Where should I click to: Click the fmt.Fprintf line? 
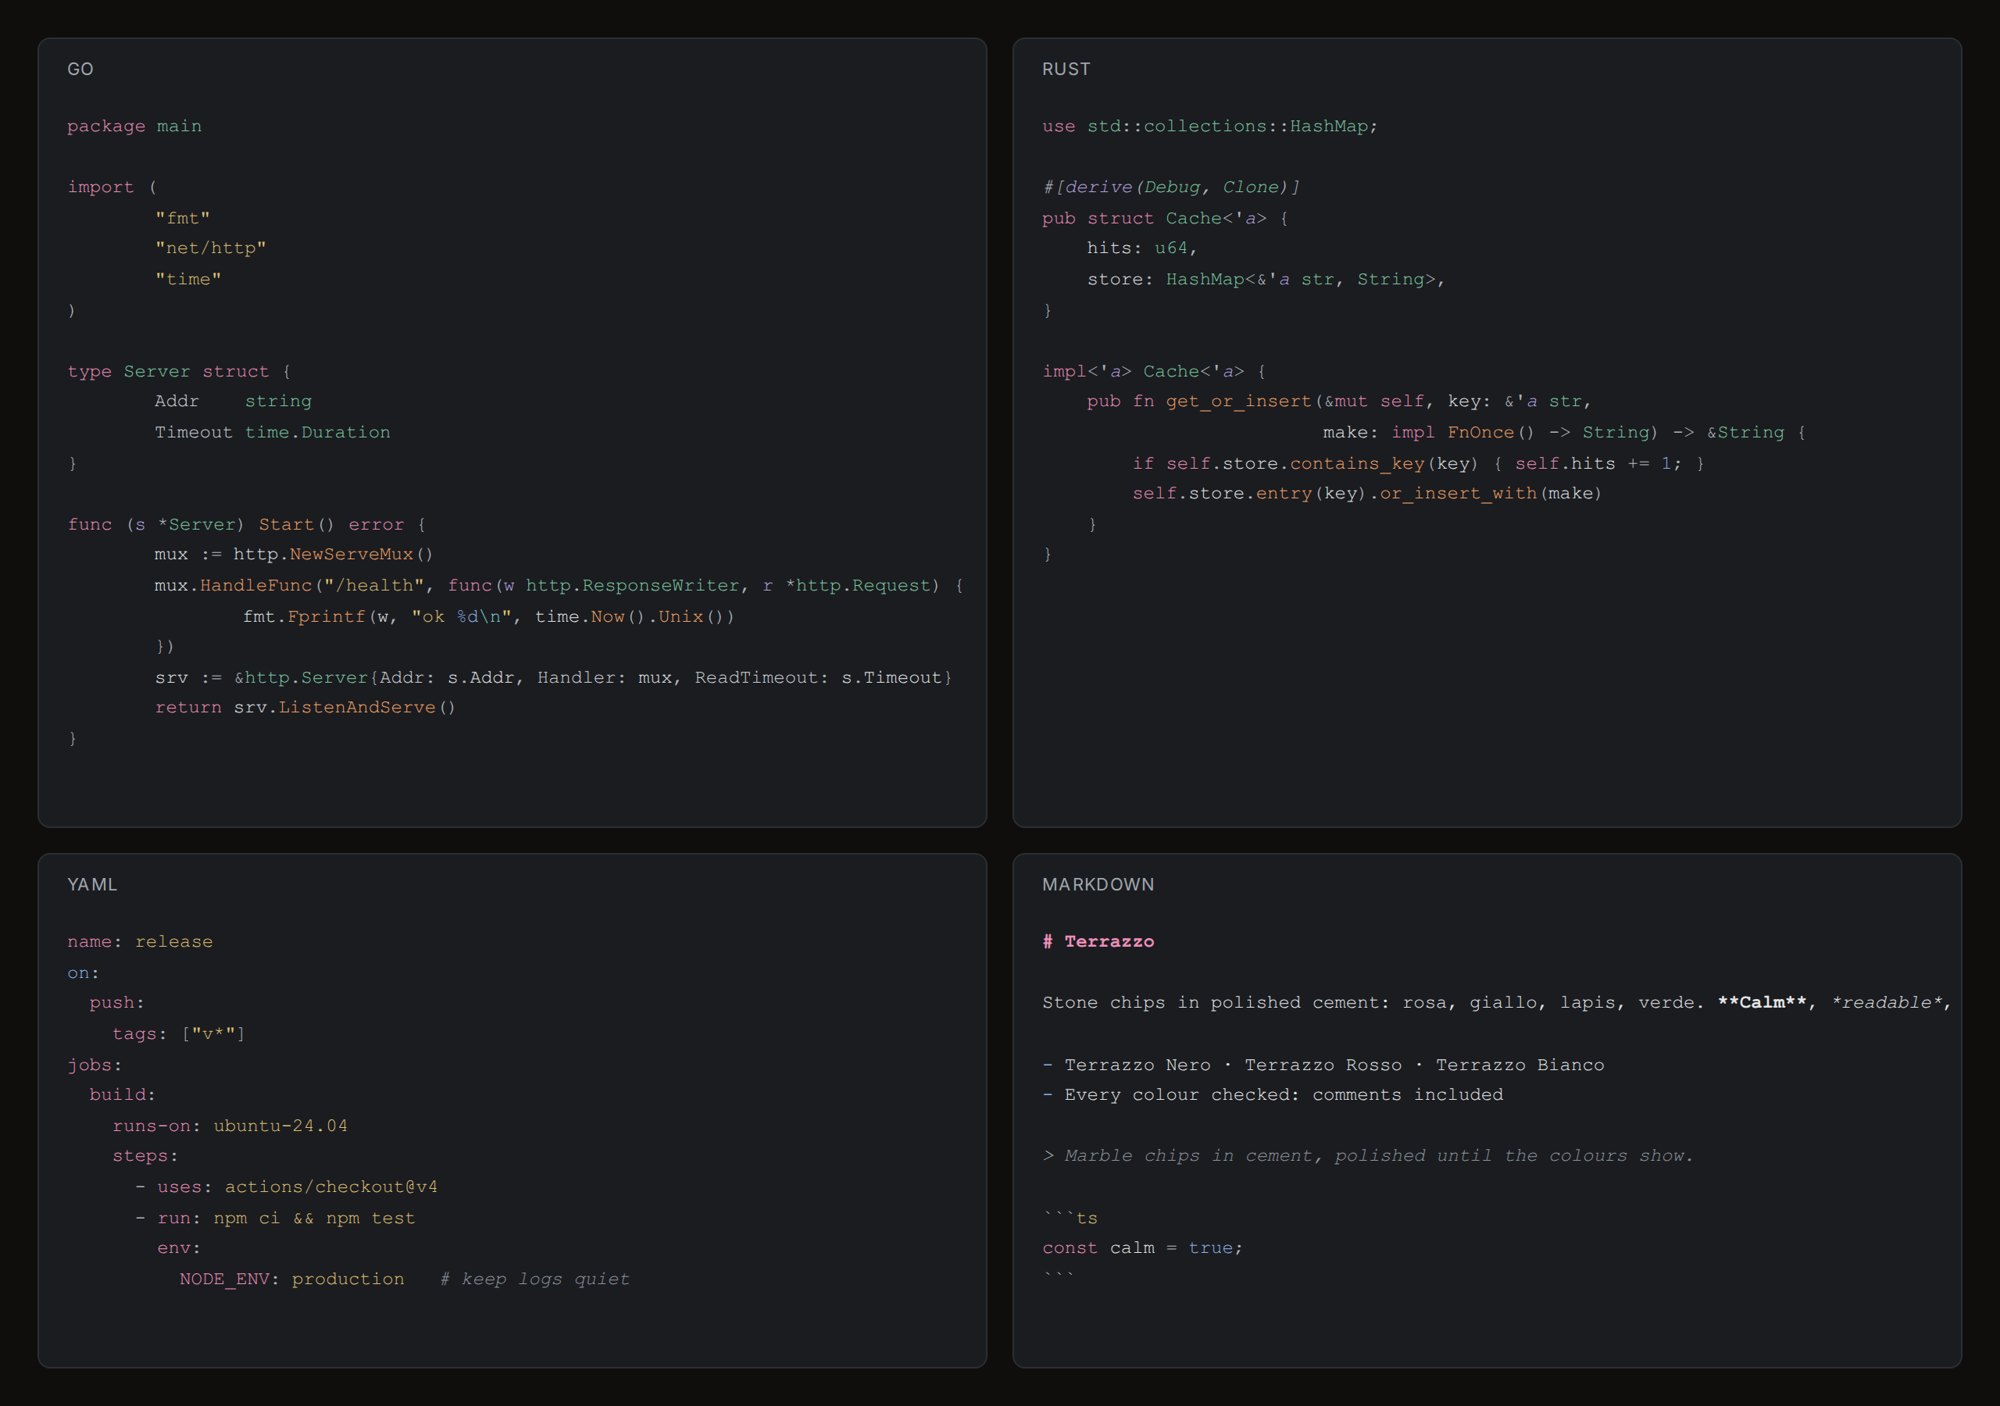pyautogui.click(x=488, y=616)
